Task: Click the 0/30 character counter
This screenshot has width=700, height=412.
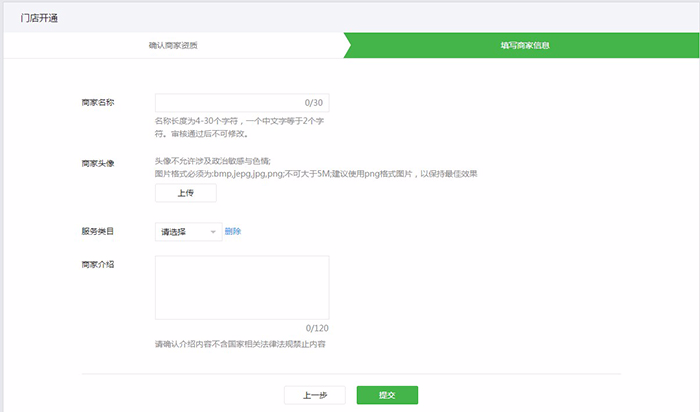Action: [314, 103]
